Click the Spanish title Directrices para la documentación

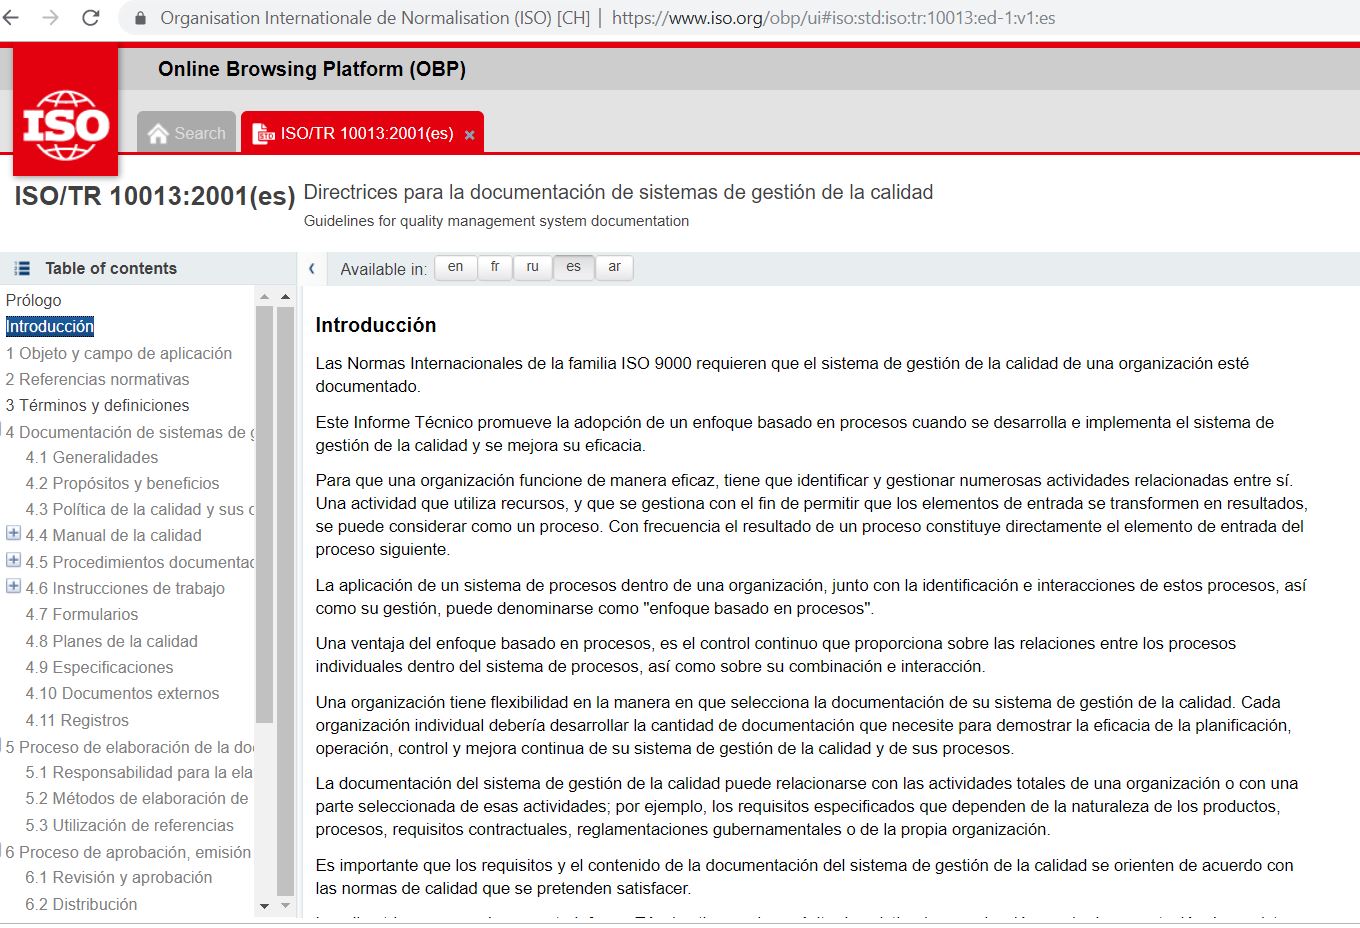click(618, 192)
